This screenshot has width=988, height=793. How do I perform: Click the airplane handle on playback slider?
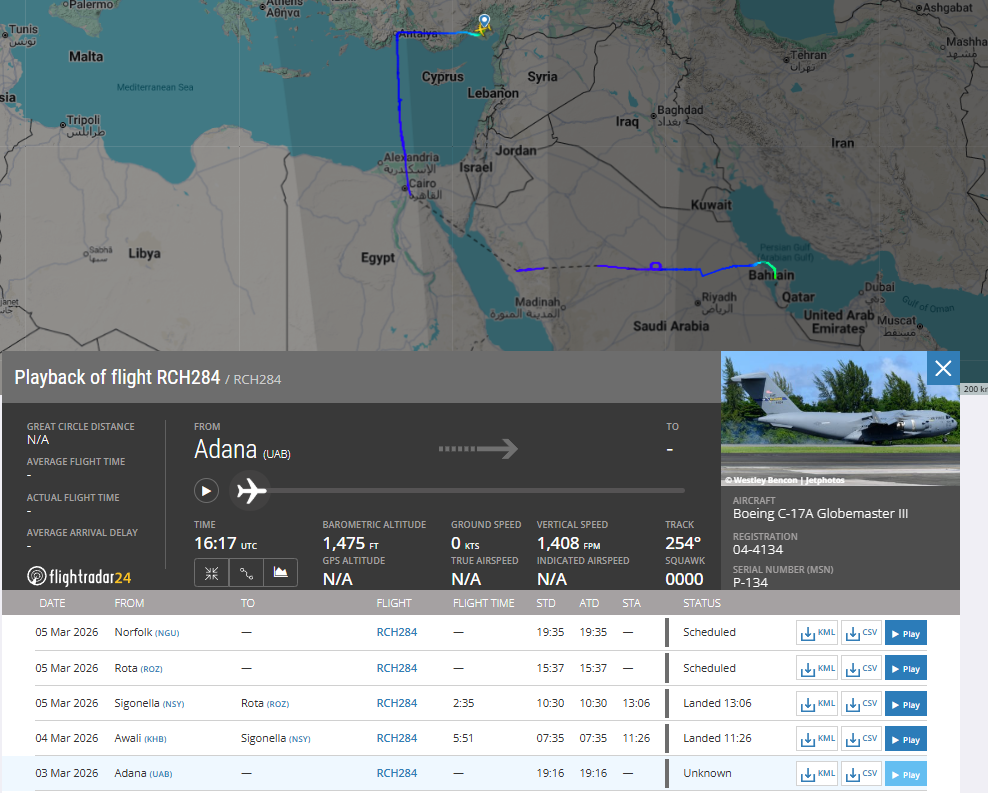point(251,491)
